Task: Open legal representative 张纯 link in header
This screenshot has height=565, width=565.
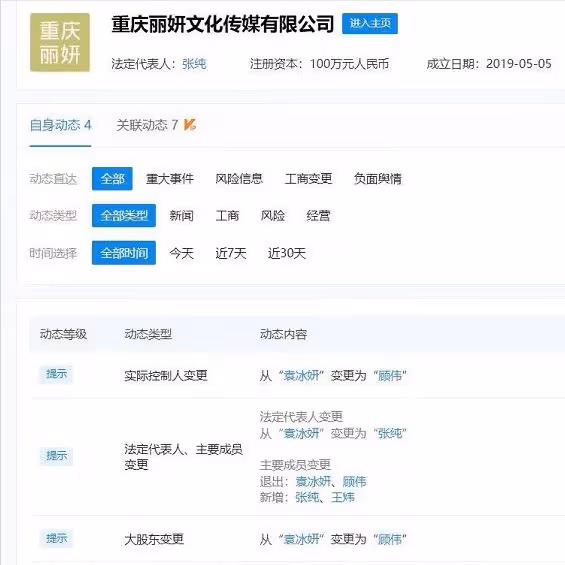Action: 194,64
